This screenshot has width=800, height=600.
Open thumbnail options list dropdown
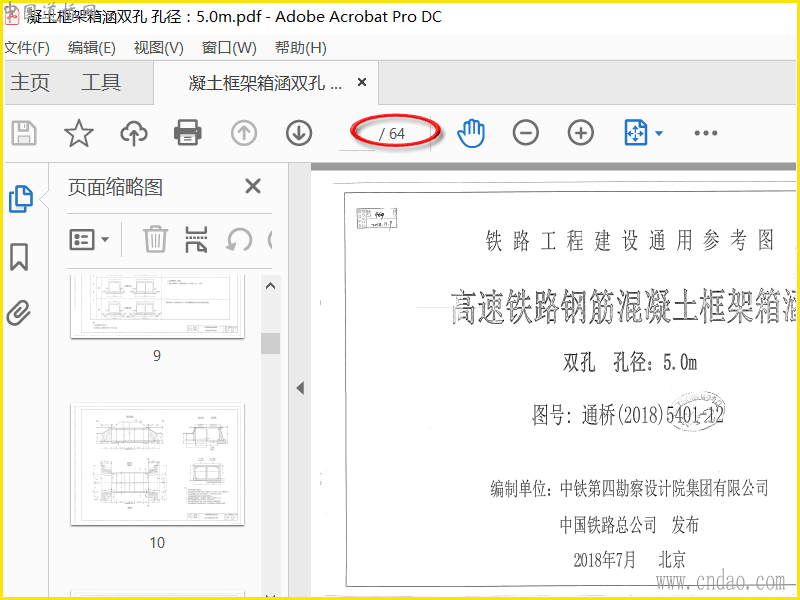pyautogui.click(x=89, y=239)
